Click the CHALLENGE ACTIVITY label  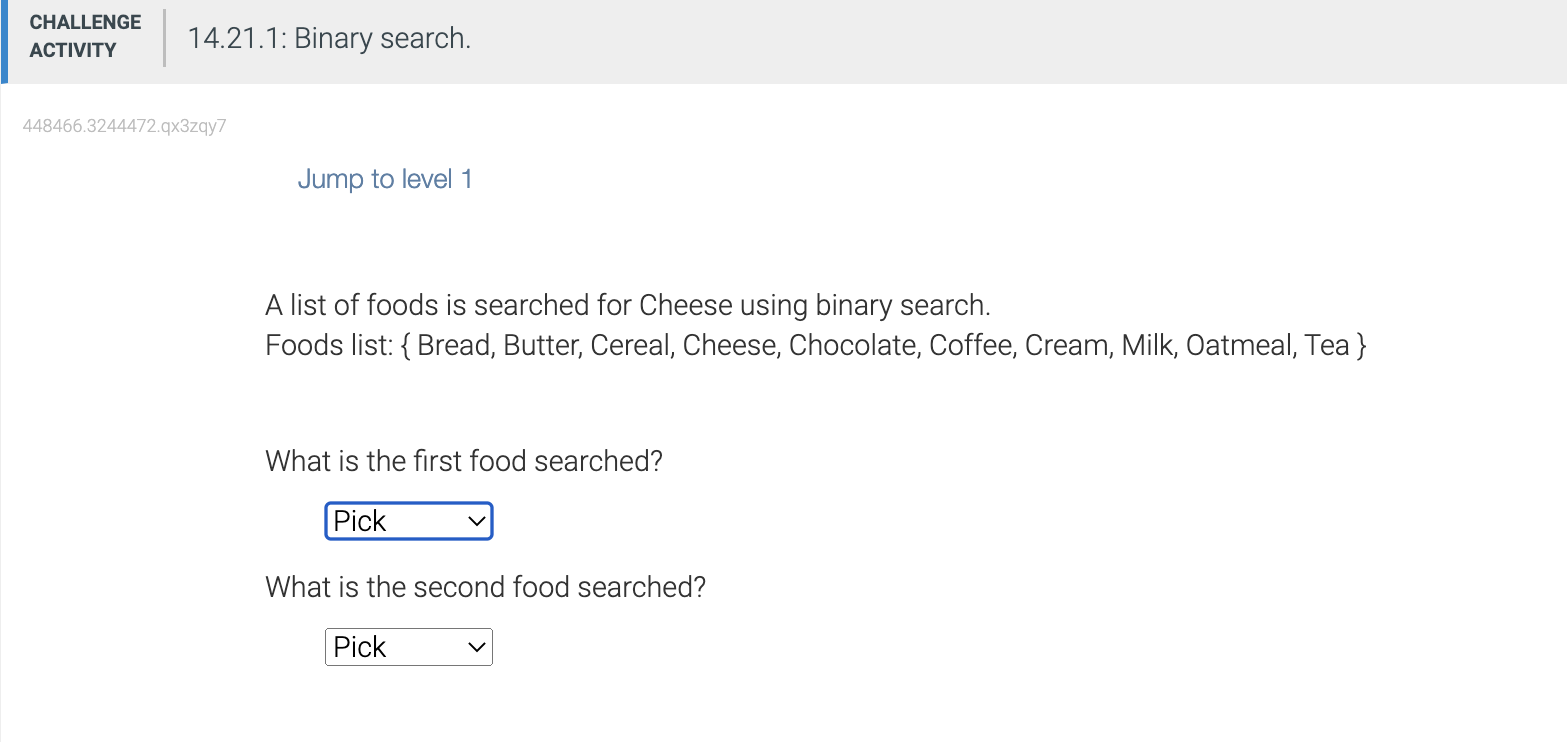[x=85, y=36]
